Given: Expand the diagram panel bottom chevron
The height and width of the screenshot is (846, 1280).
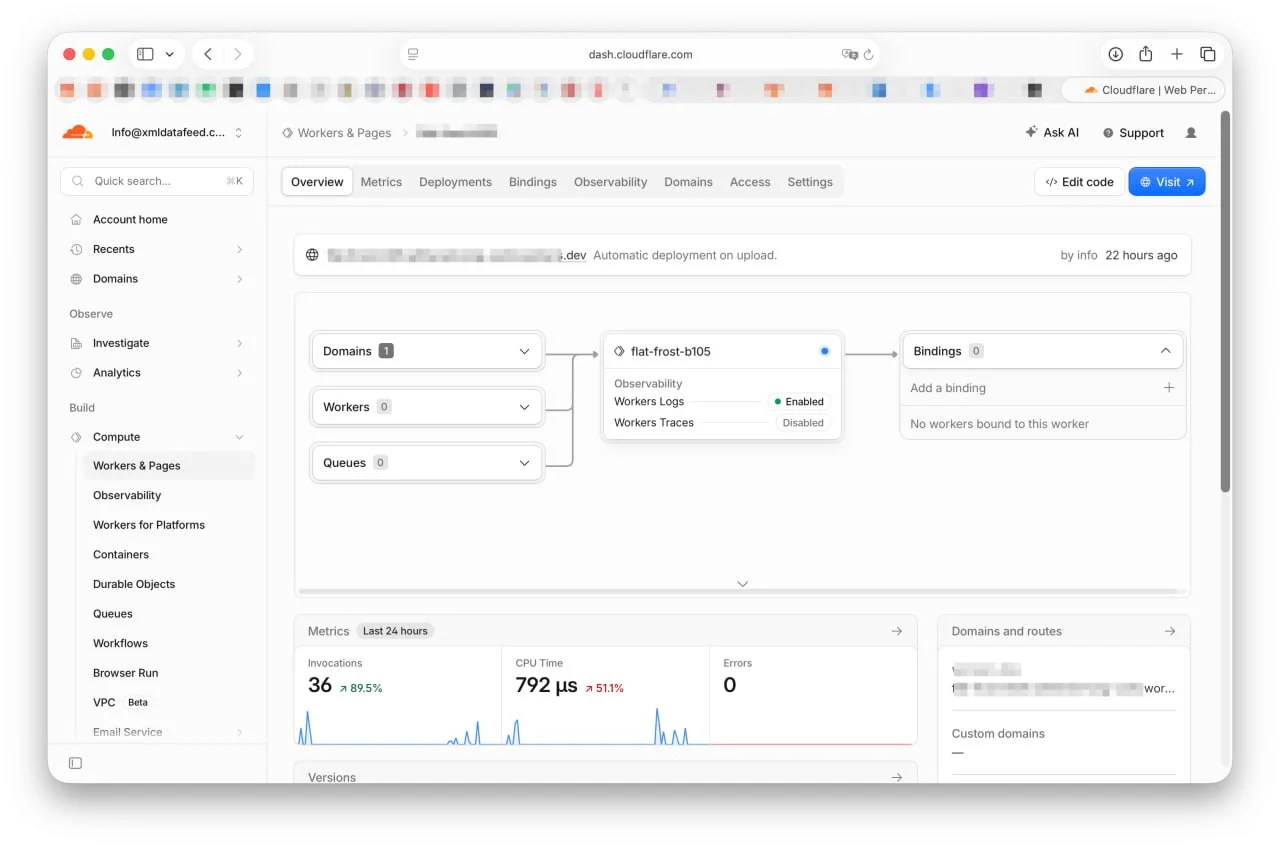Looking at the screenshot, I should point(742,584).
